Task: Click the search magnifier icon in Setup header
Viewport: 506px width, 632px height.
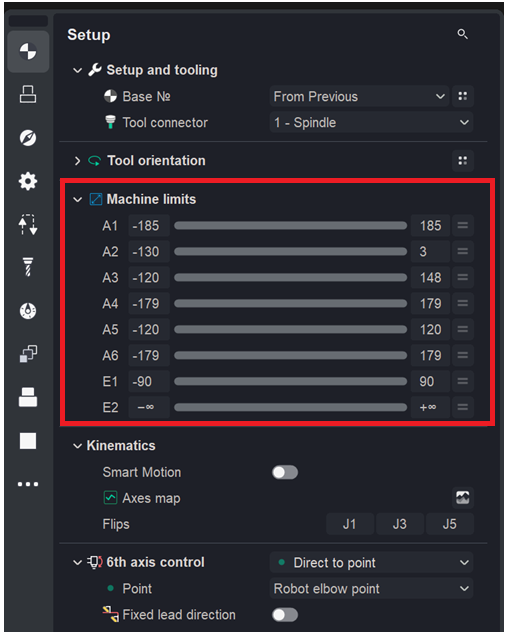Action: (x=462, y=34)
